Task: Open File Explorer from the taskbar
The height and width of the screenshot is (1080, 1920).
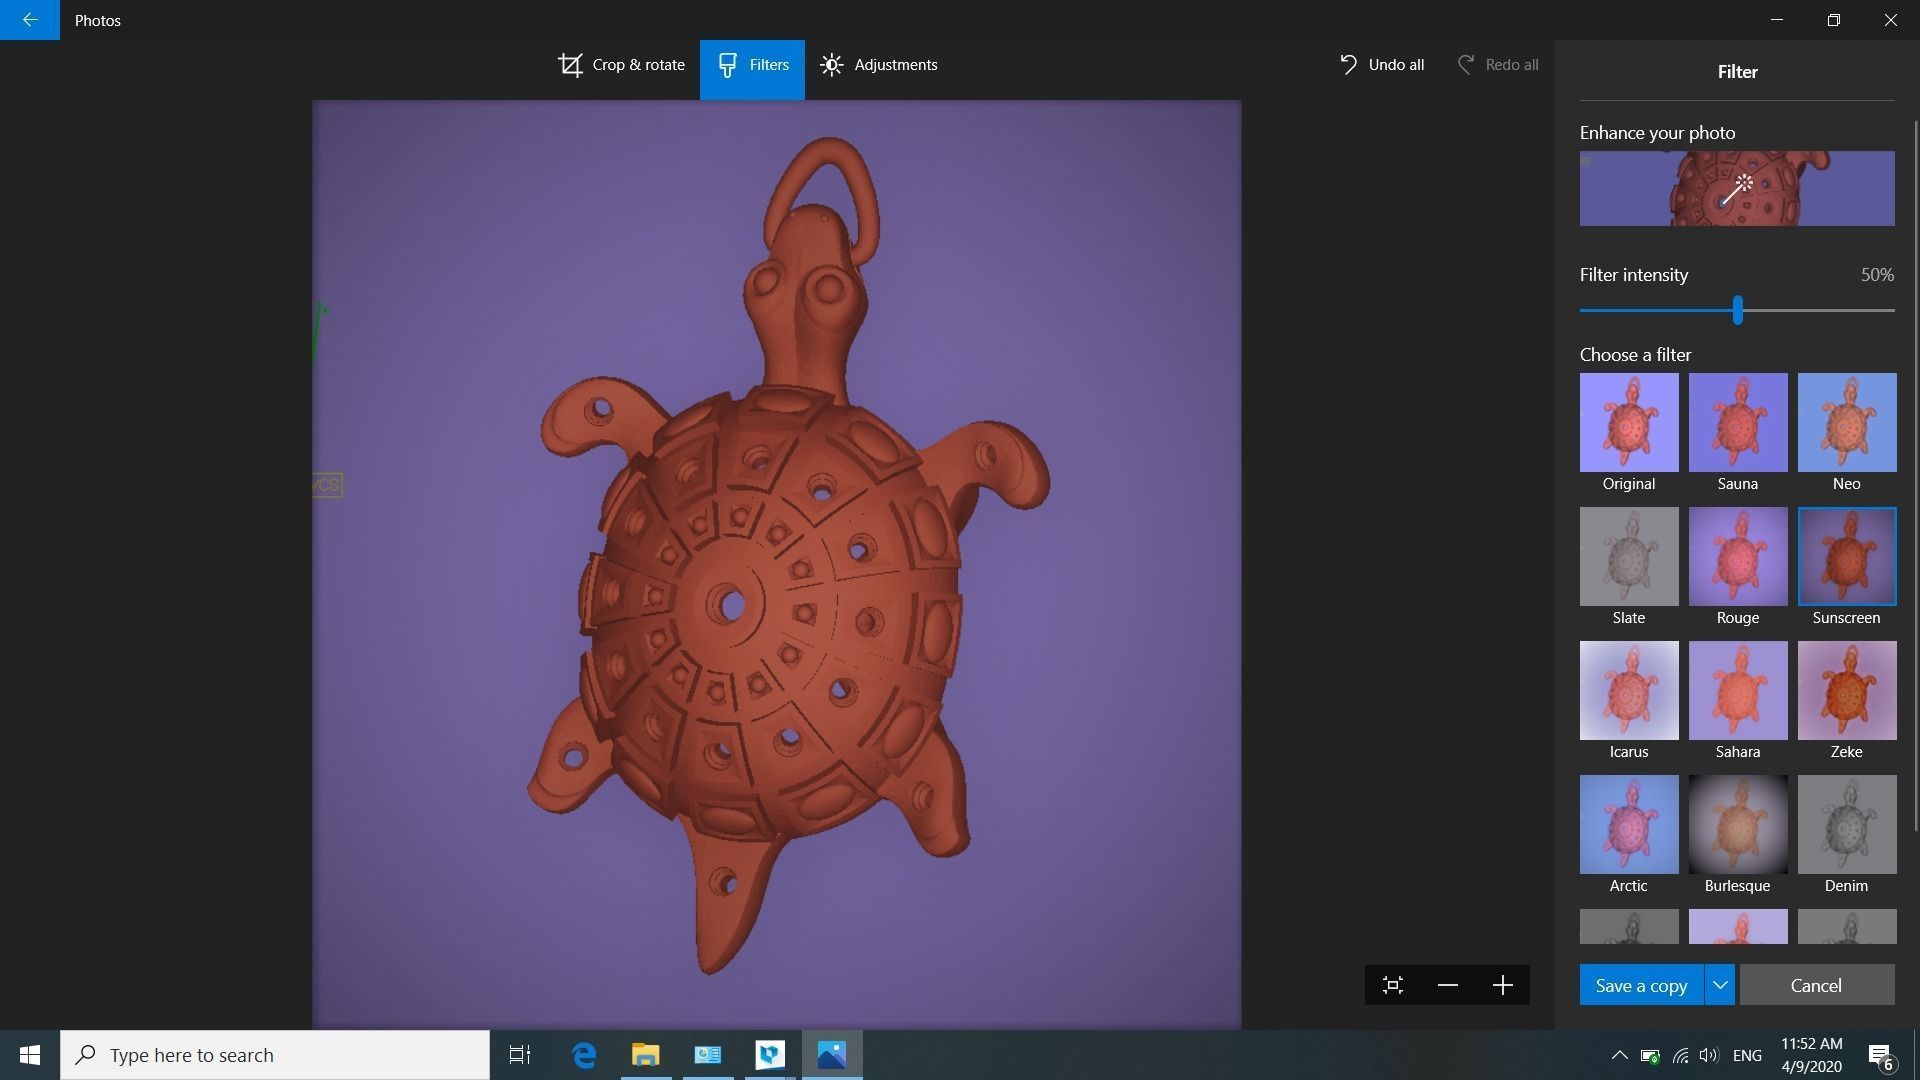Action: click(x=646, y=1055)
